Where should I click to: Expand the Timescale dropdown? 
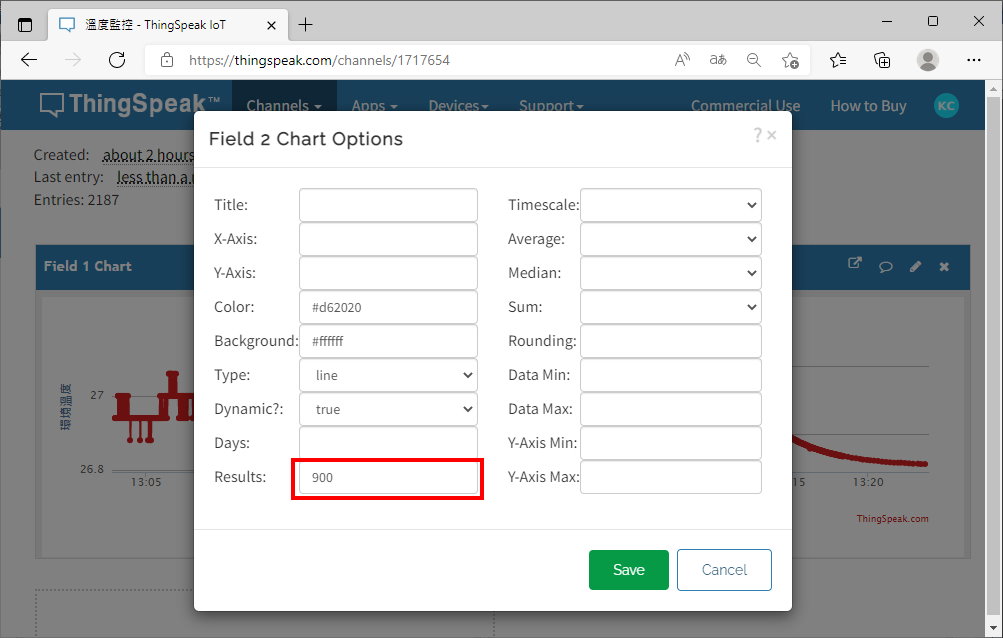click(x=670, y=205)
